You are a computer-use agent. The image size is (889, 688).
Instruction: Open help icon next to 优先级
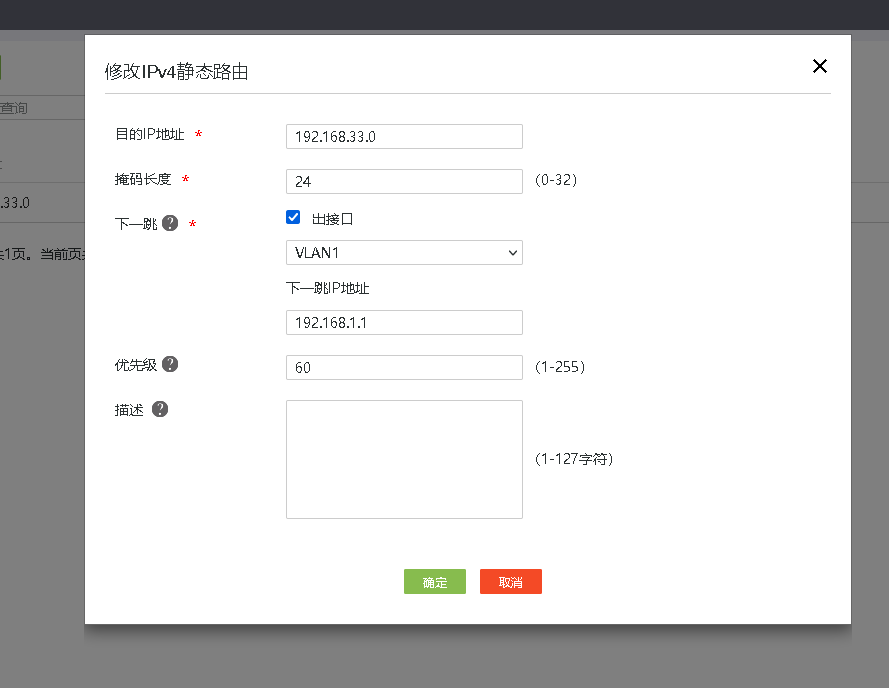[170, 364]
